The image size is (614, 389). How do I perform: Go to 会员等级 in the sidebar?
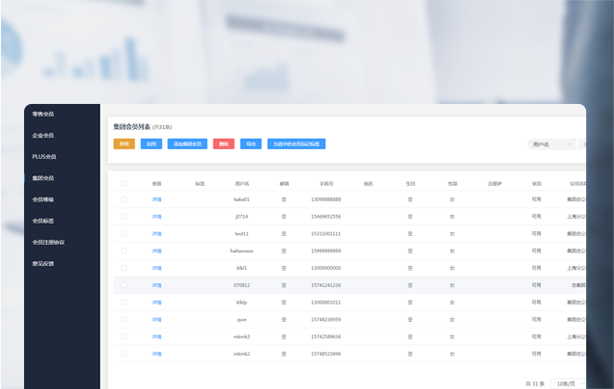tap(43, 199)
